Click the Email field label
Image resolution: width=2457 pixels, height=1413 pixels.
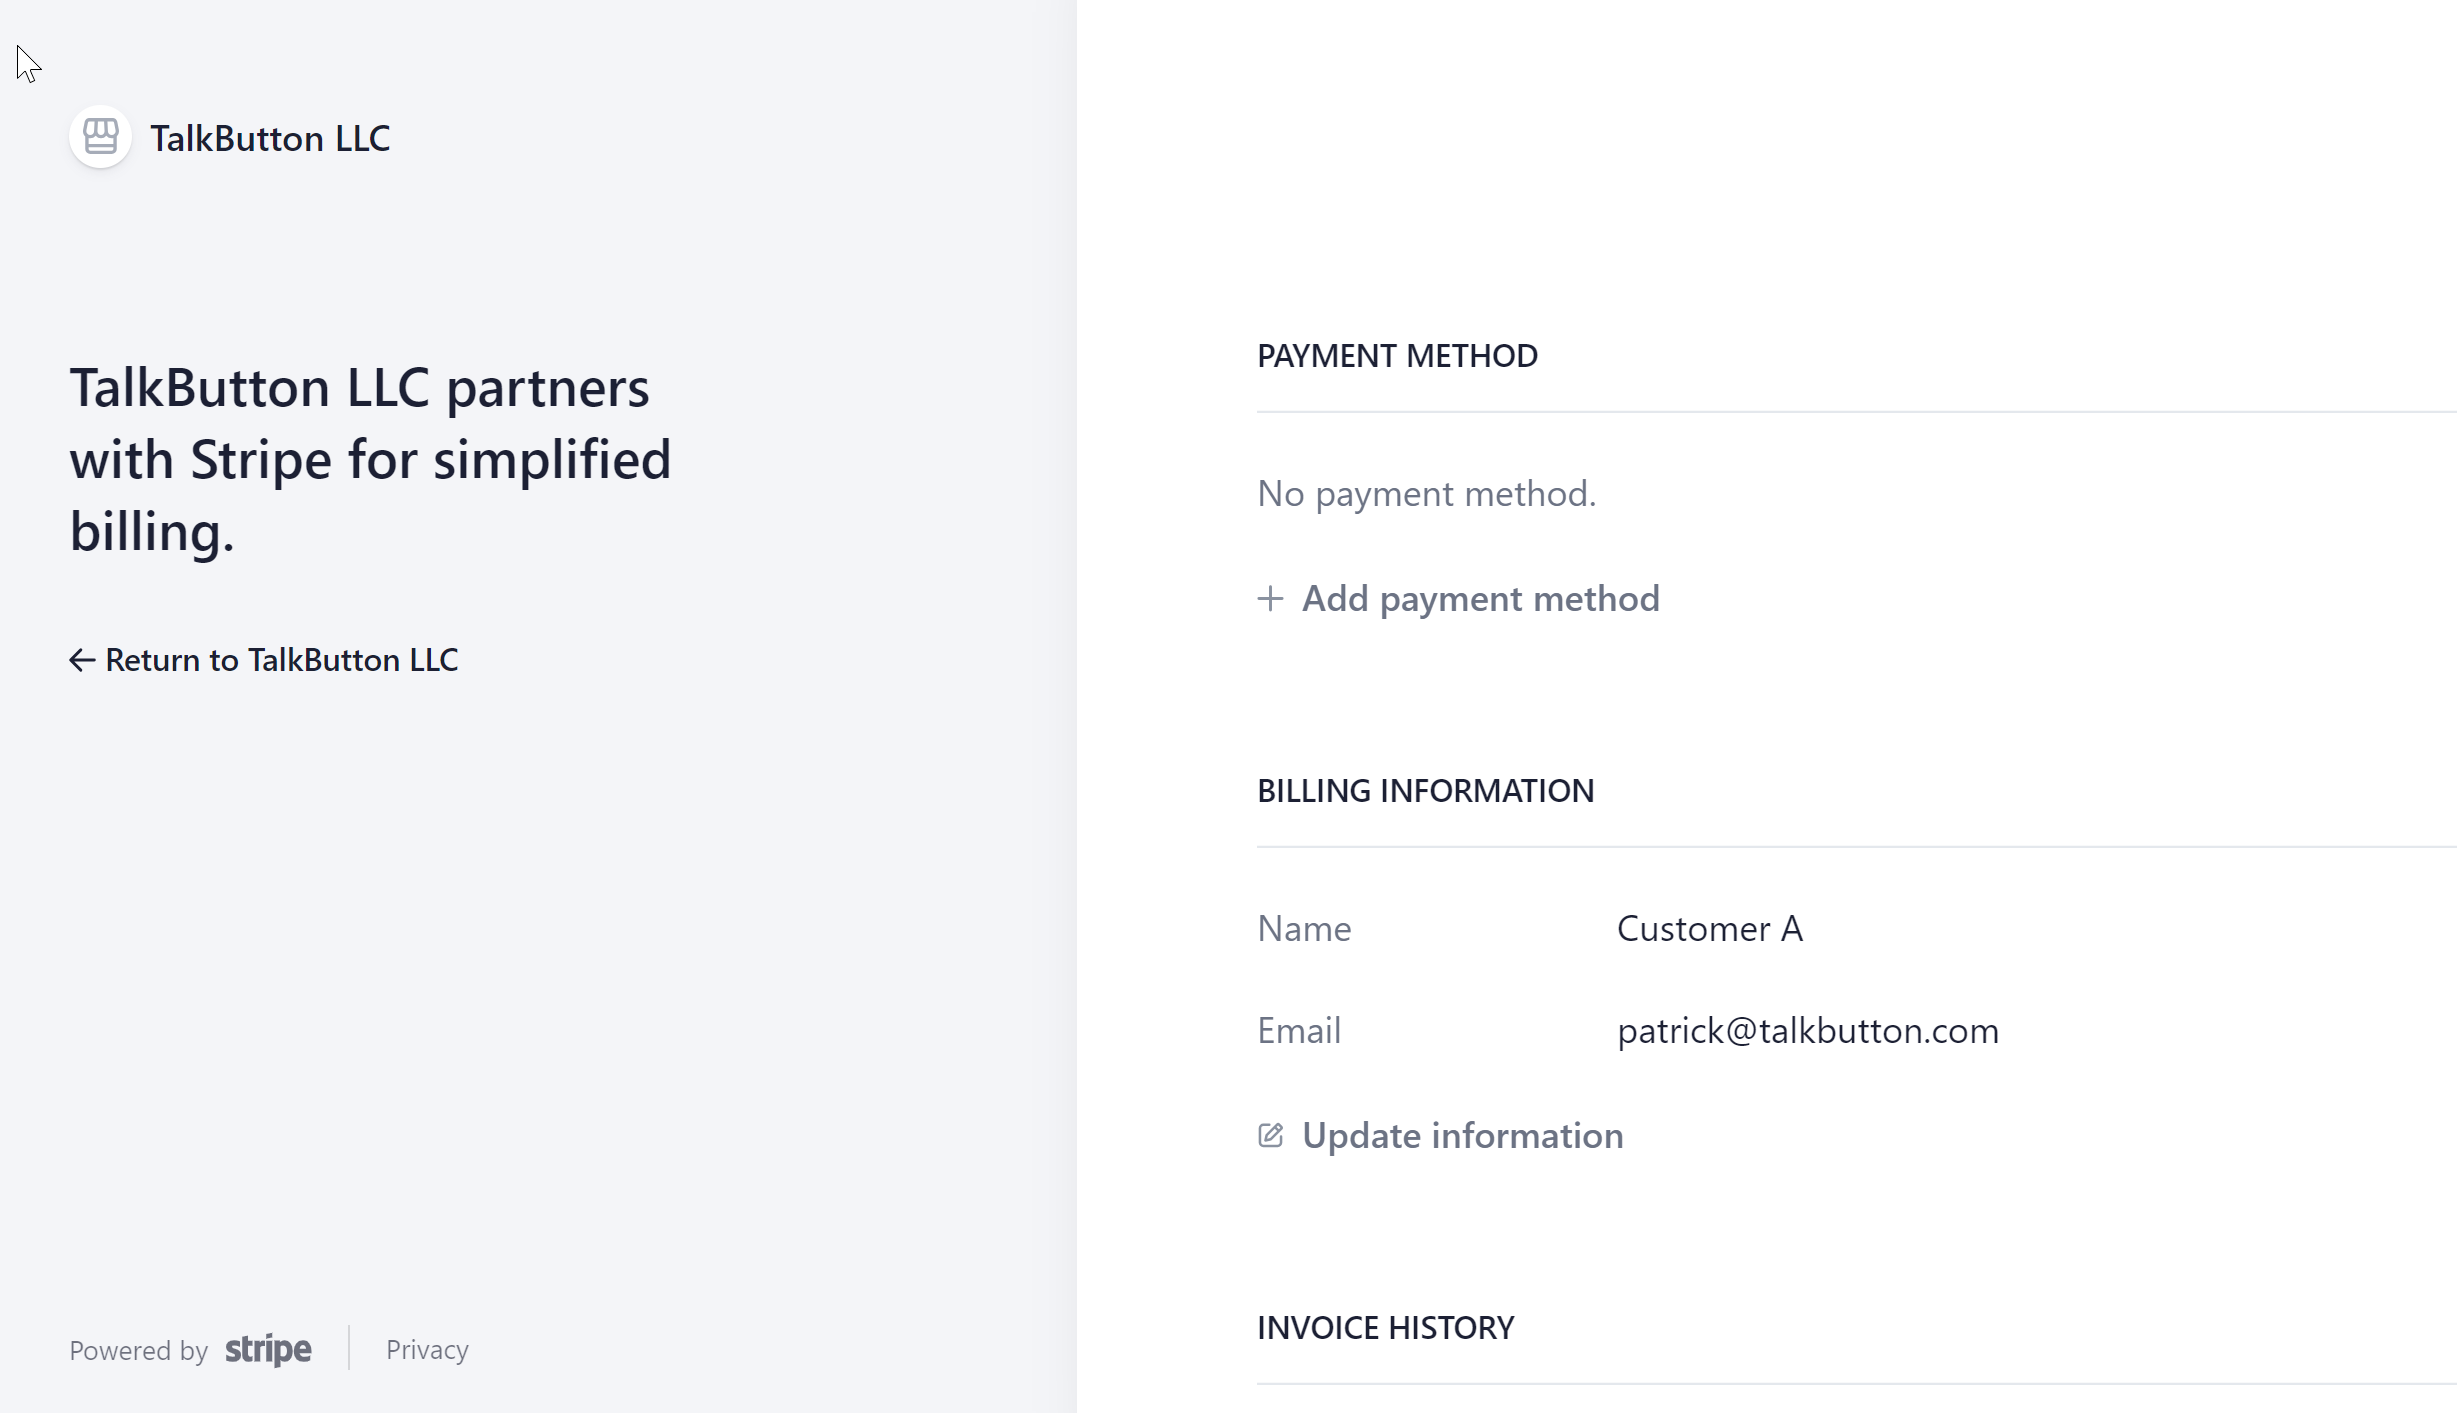(1299, 1031)
